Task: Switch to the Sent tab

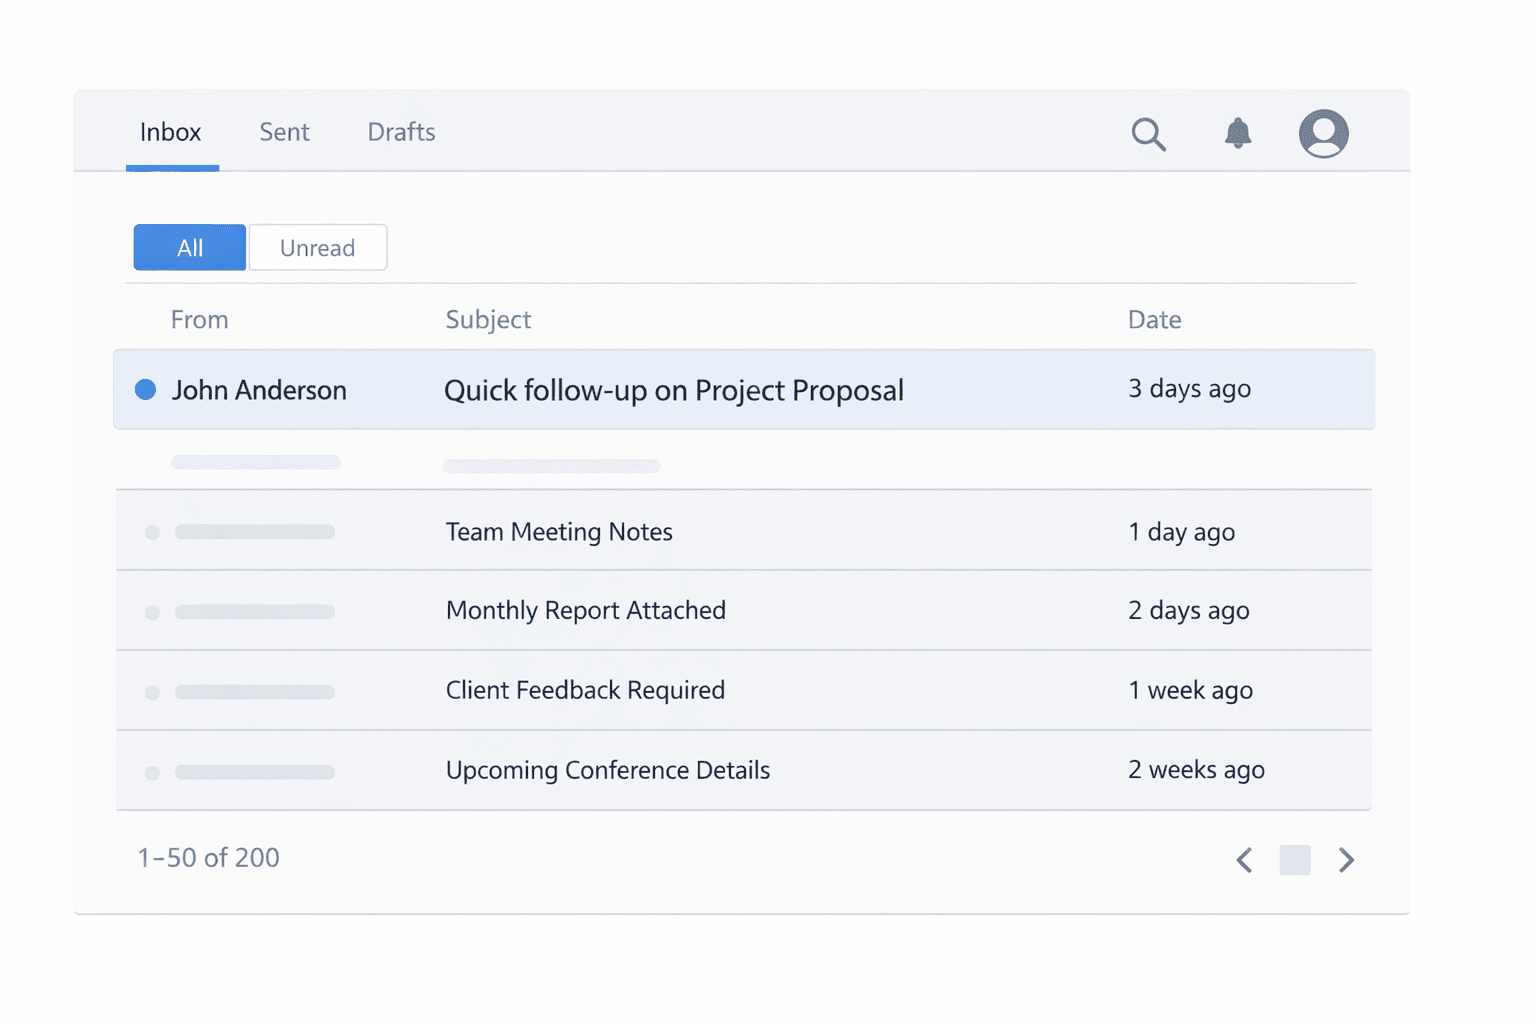Action: pos(284,131)
